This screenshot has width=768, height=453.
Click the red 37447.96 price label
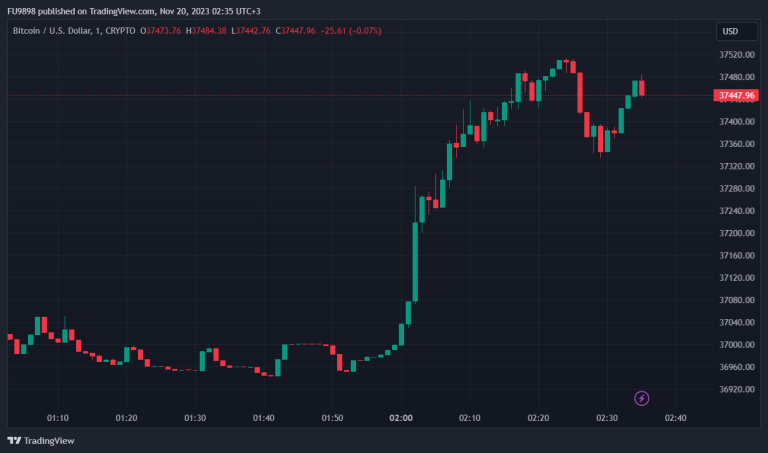tap(735, 95)
